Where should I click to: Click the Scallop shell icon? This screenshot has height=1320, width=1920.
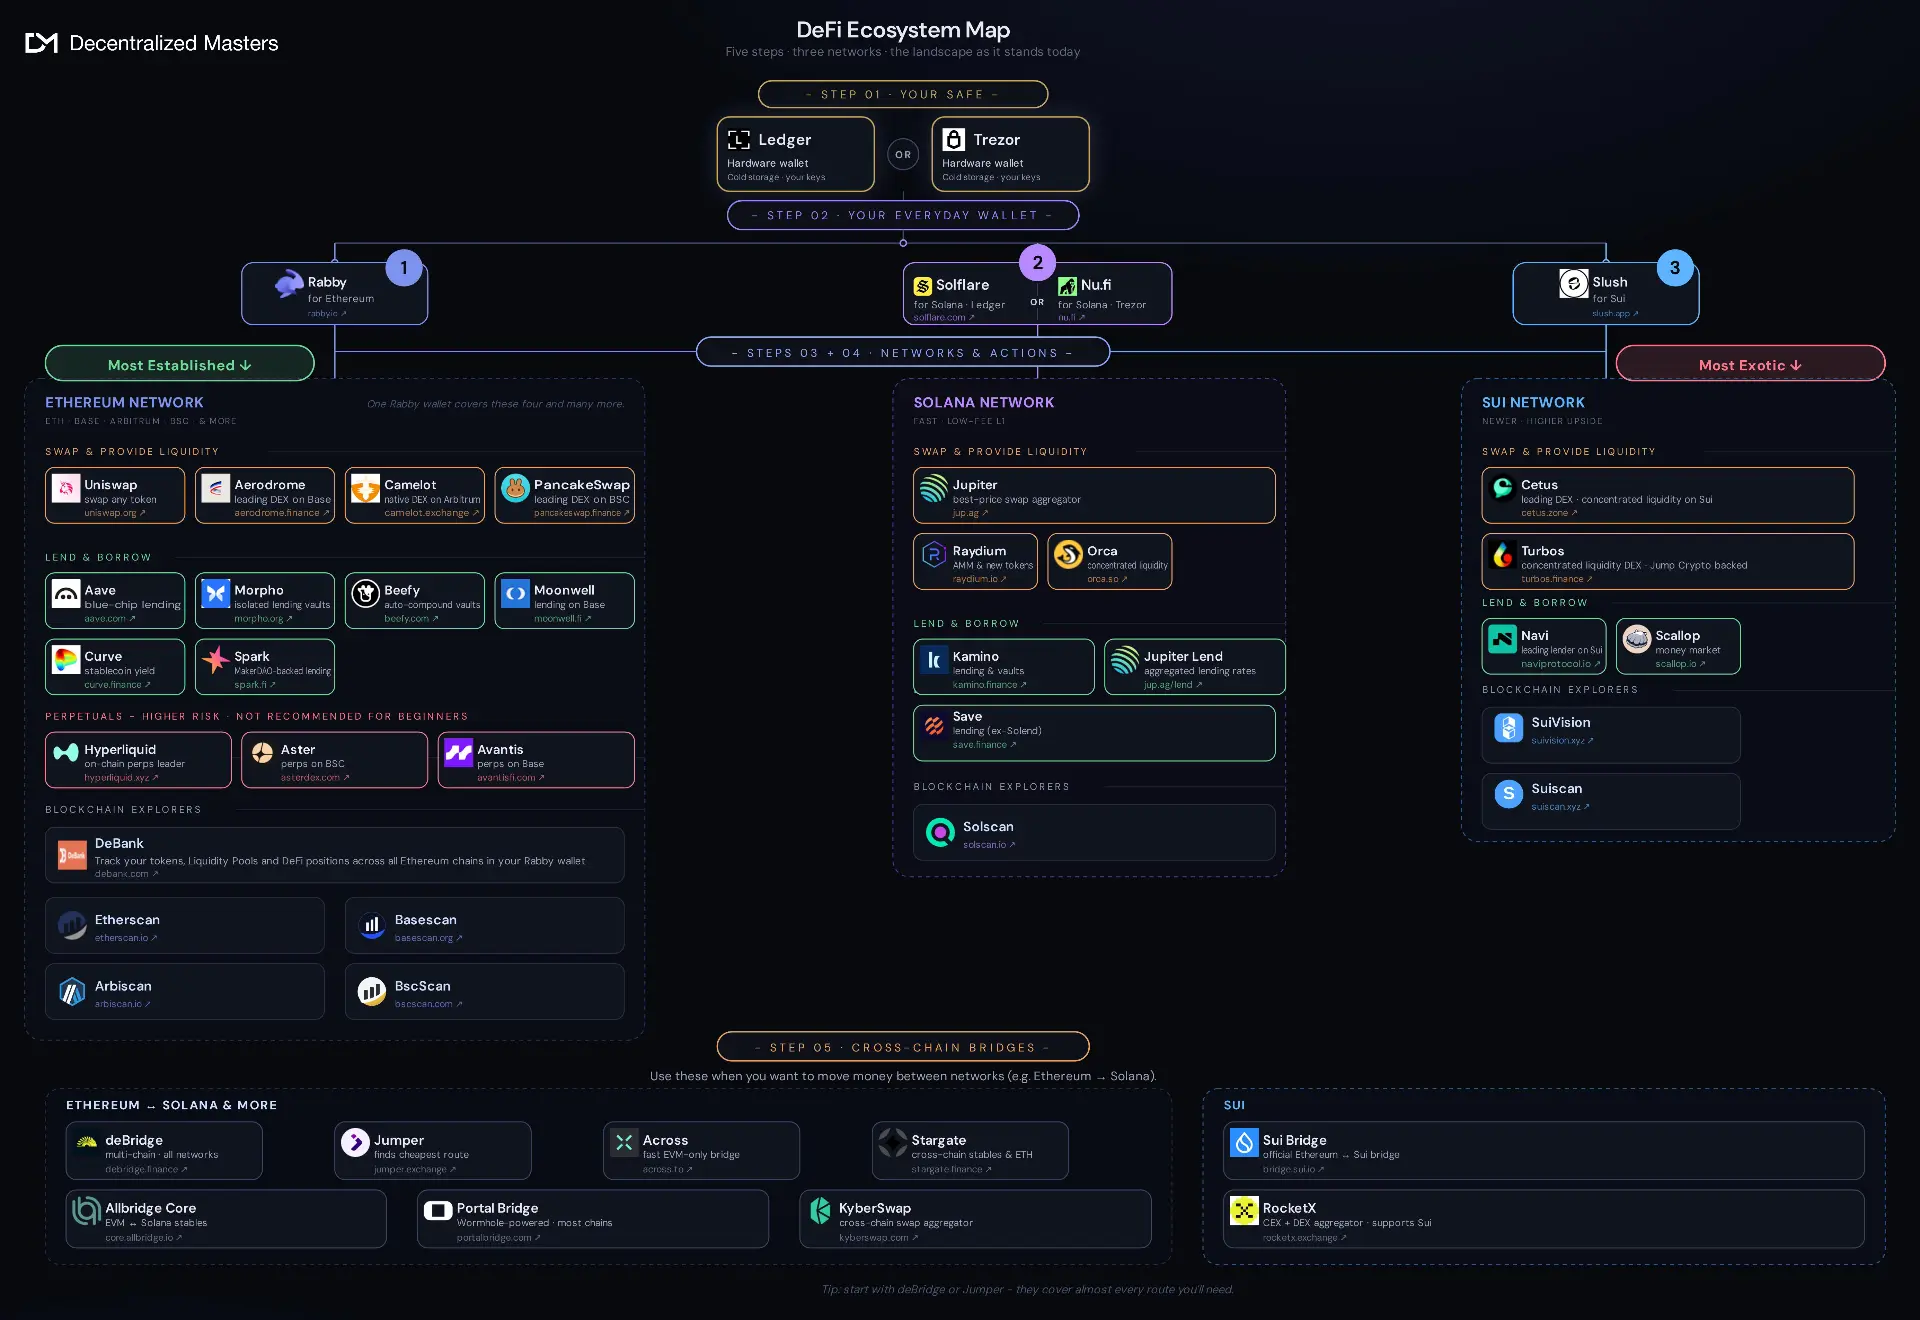coord(1637,638)
